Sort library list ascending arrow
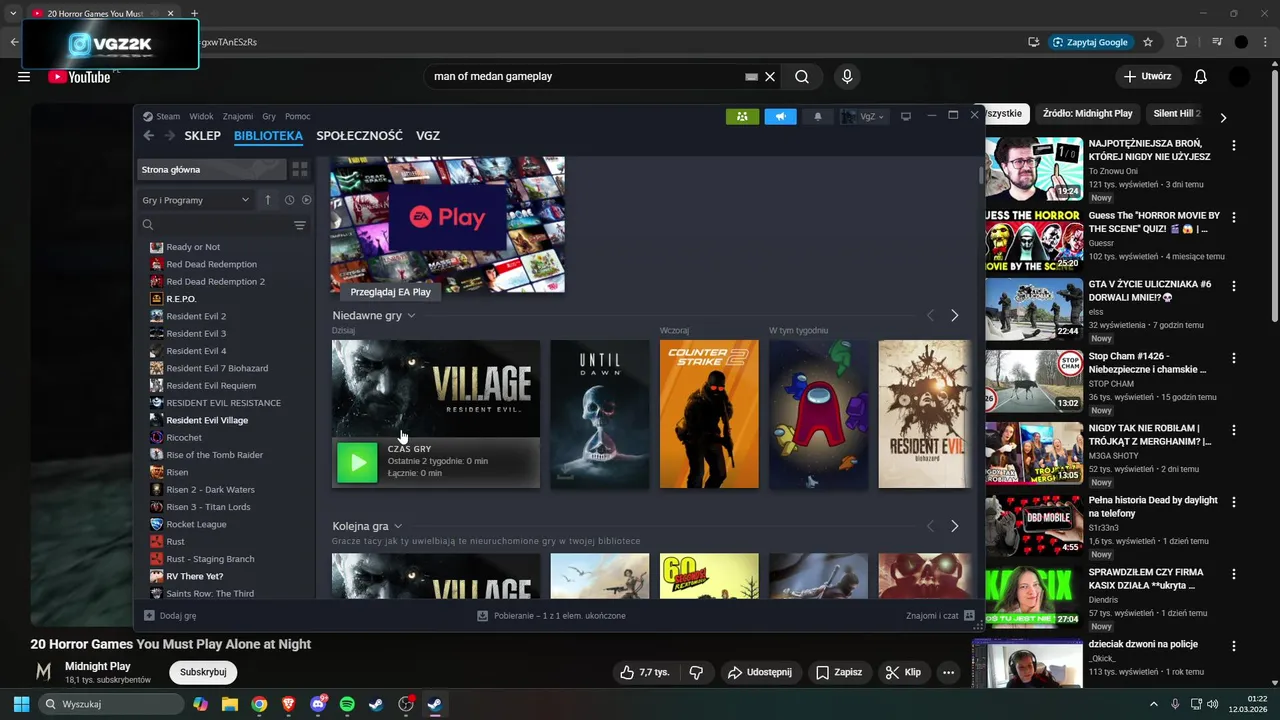Image resolution: width=1280 pixels, height=720 pixels. coord(268,200)
